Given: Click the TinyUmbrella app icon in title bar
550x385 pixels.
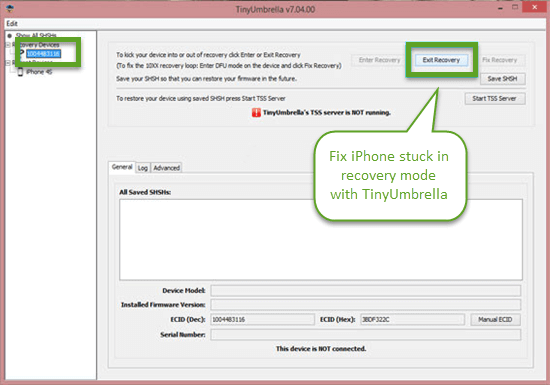Looking at the screenshot, I should pyautogui.click(x=11, y=8).
